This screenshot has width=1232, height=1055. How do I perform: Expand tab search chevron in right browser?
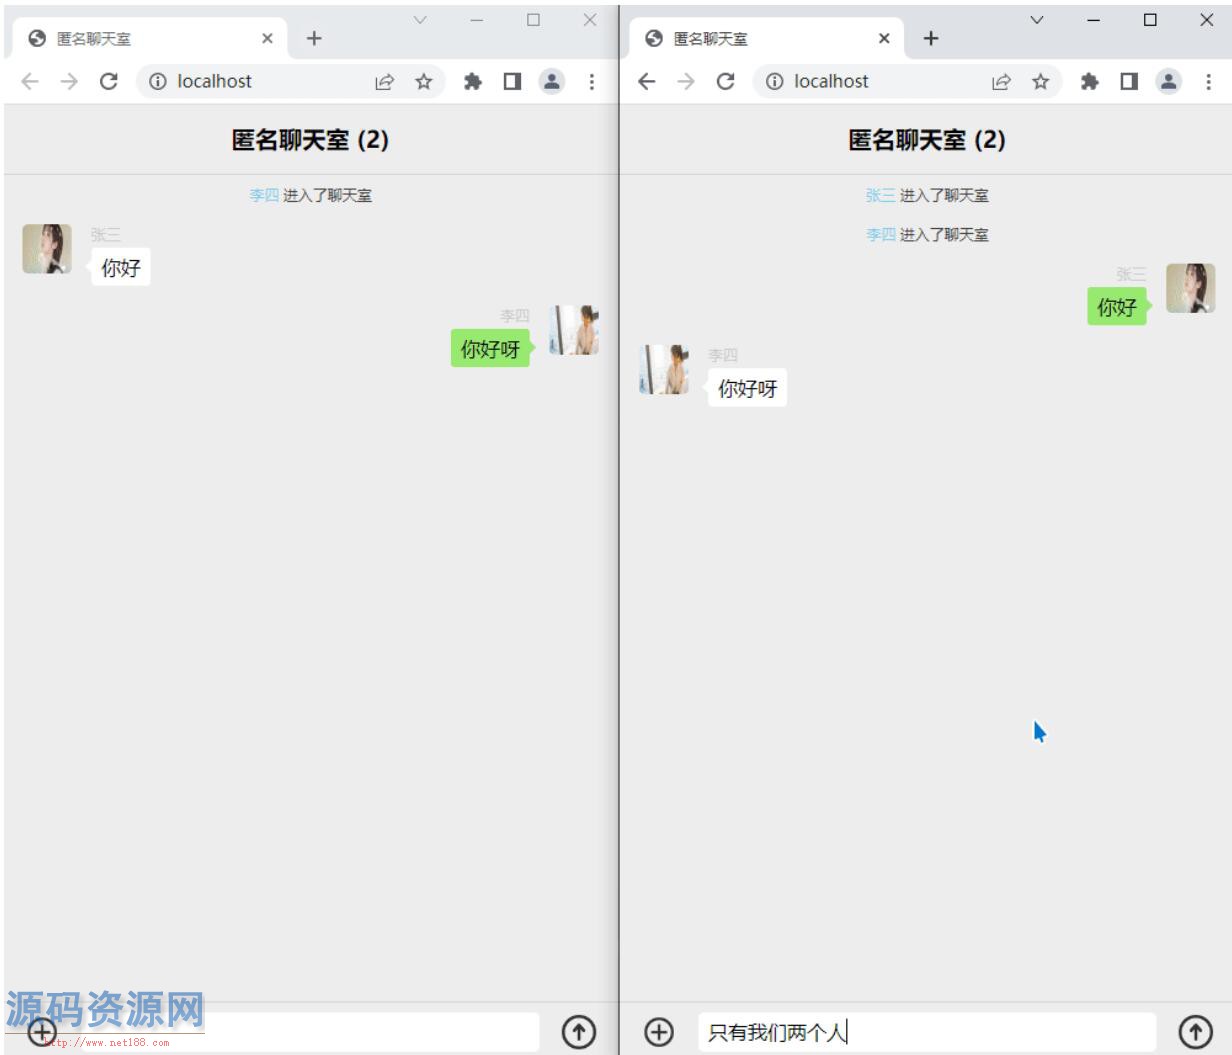[1037, 20]
